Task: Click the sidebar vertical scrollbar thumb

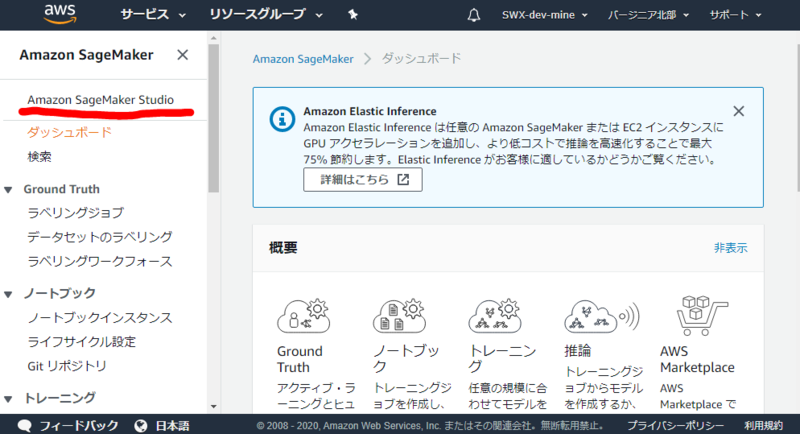Action: [x=214, y=118]
